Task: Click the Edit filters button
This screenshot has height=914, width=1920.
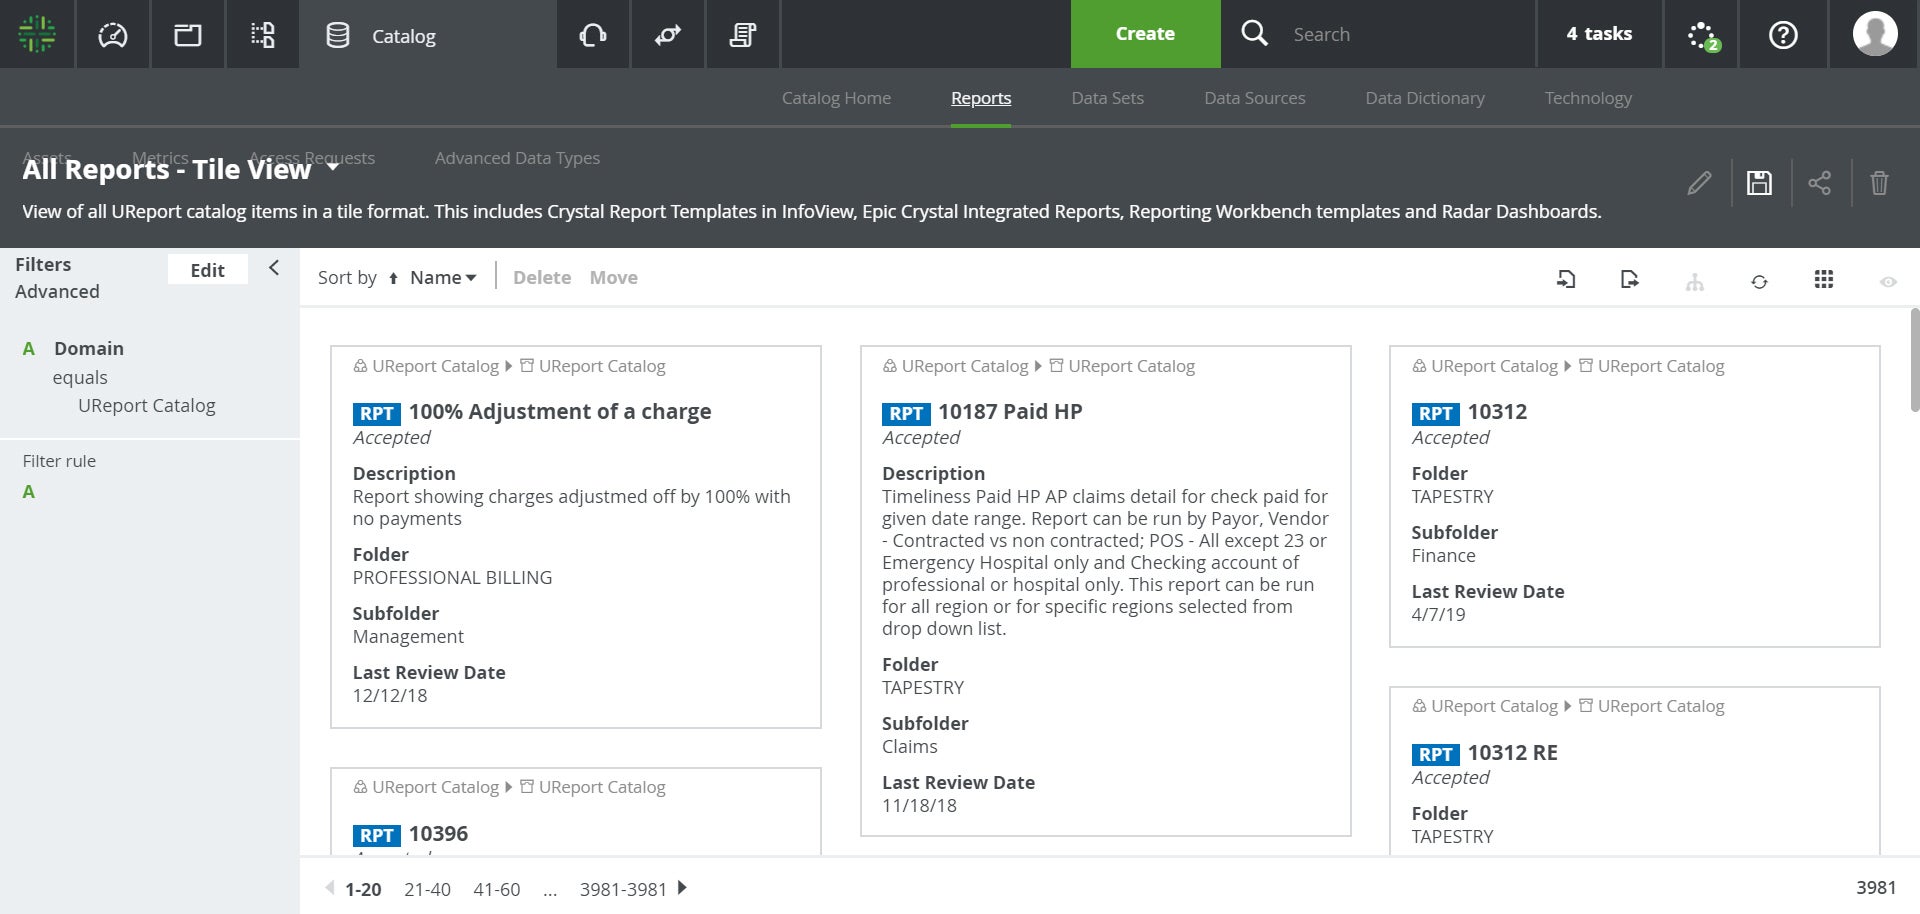Action: pos(207,270)
